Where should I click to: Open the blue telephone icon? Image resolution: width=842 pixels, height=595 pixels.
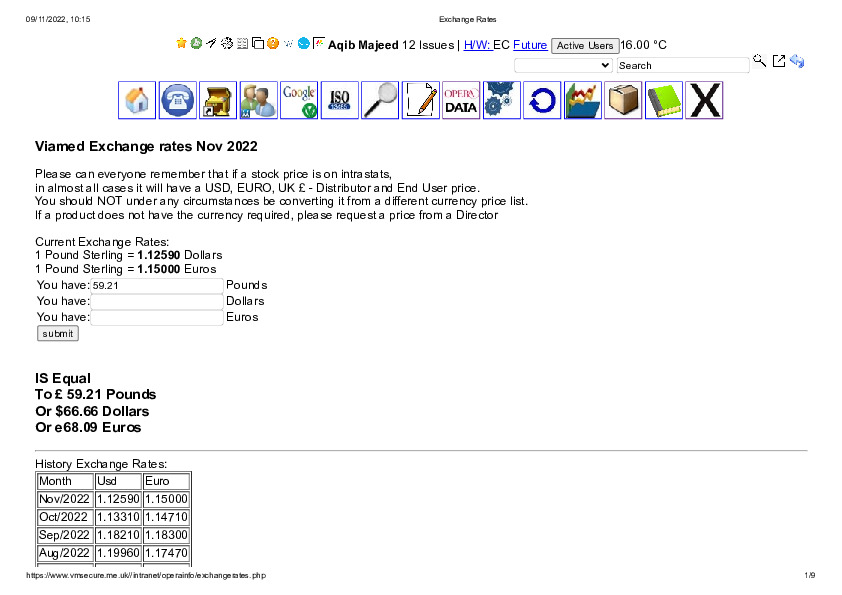178,100
